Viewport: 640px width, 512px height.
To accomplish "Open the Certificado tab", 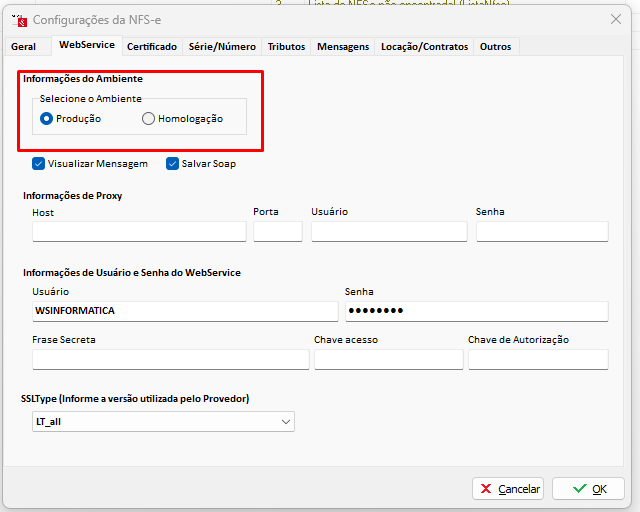I will [x=151, y=47].
